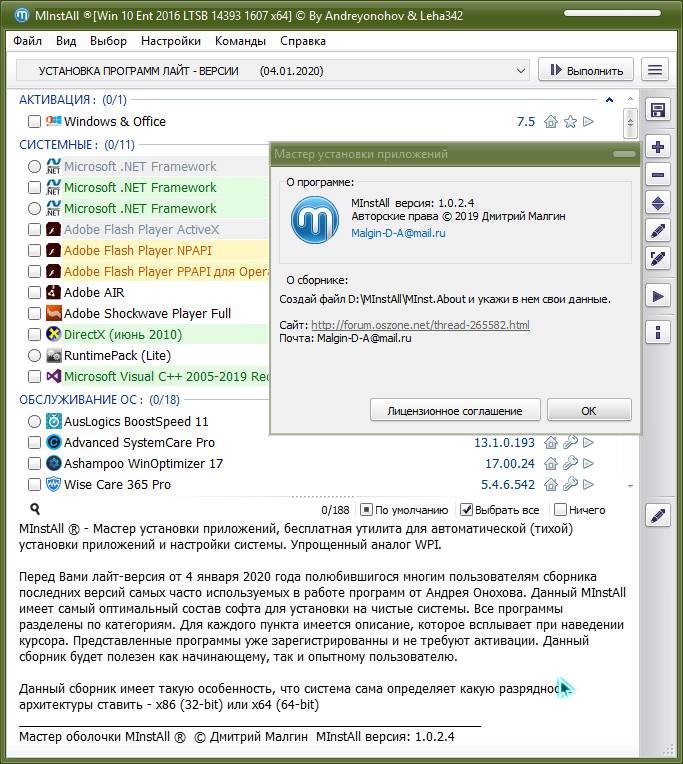Click the pencil-with-checkmark edit icon
The height and width of the screenshot is (764, 683).
coord(658,258)
